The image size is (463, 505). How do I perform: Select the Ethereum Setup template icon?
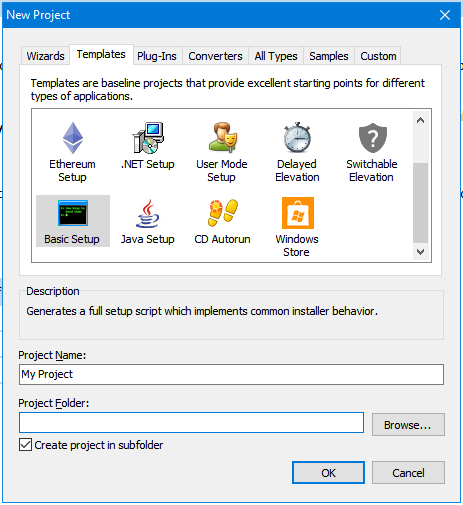click(73, 138)
